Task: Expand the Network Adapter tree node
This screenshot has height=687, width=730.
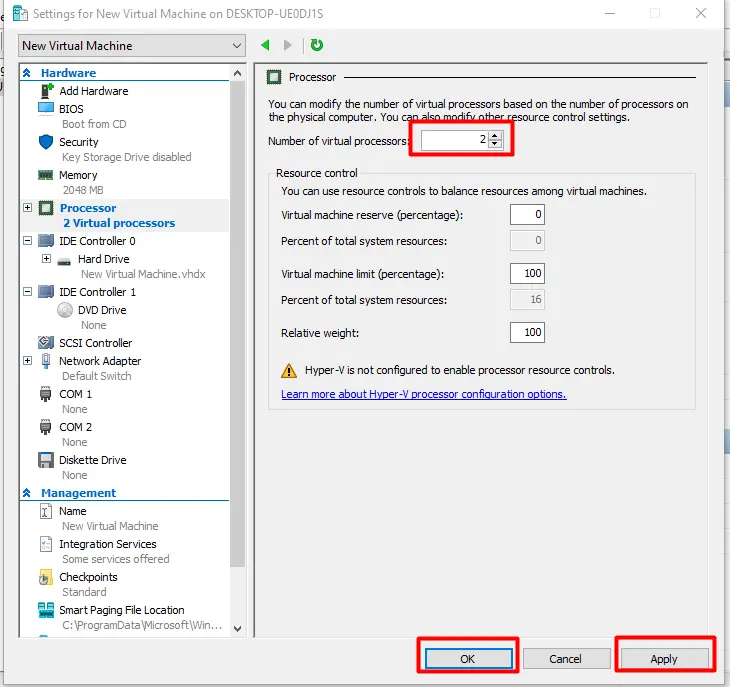Action: [x=27, y=361]
